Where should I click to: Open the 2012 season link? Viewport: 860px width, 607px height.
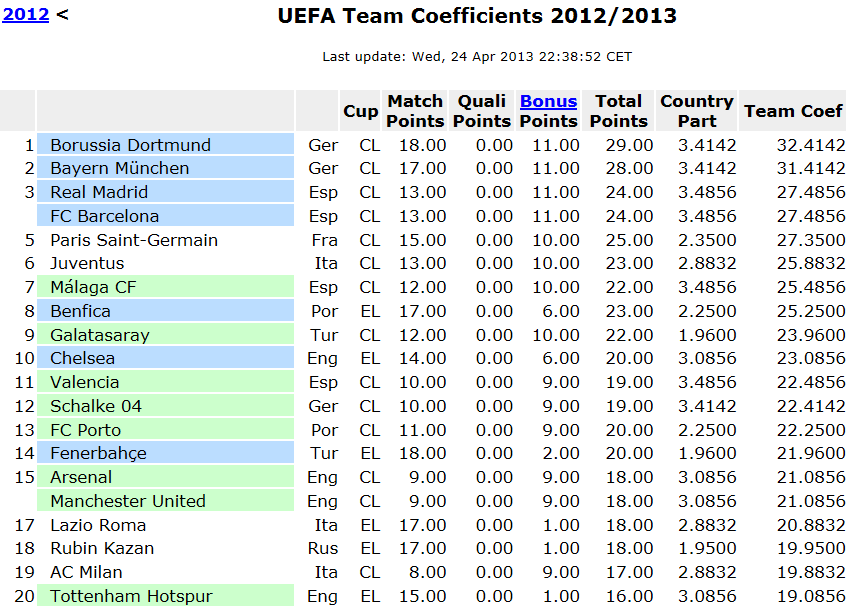(27, 15)
